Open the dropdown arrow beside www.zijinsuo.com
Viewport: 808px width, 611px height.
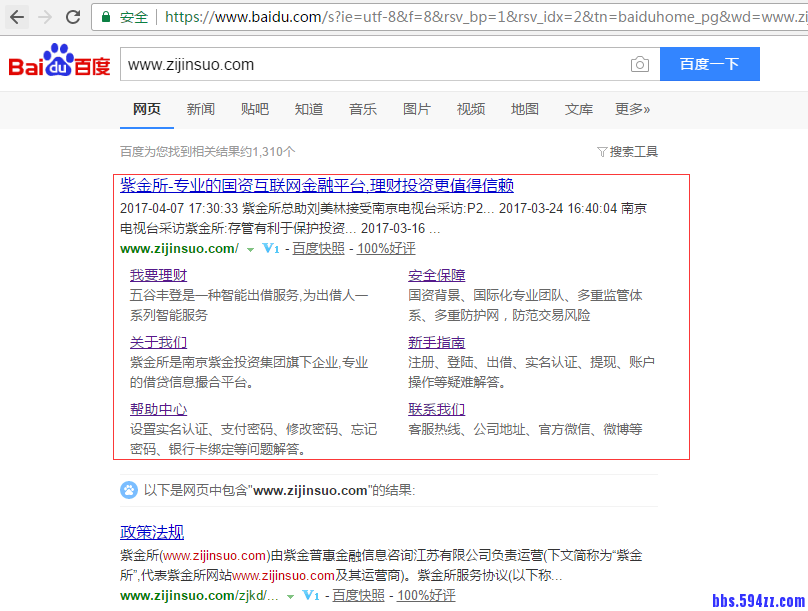[249, 248]
